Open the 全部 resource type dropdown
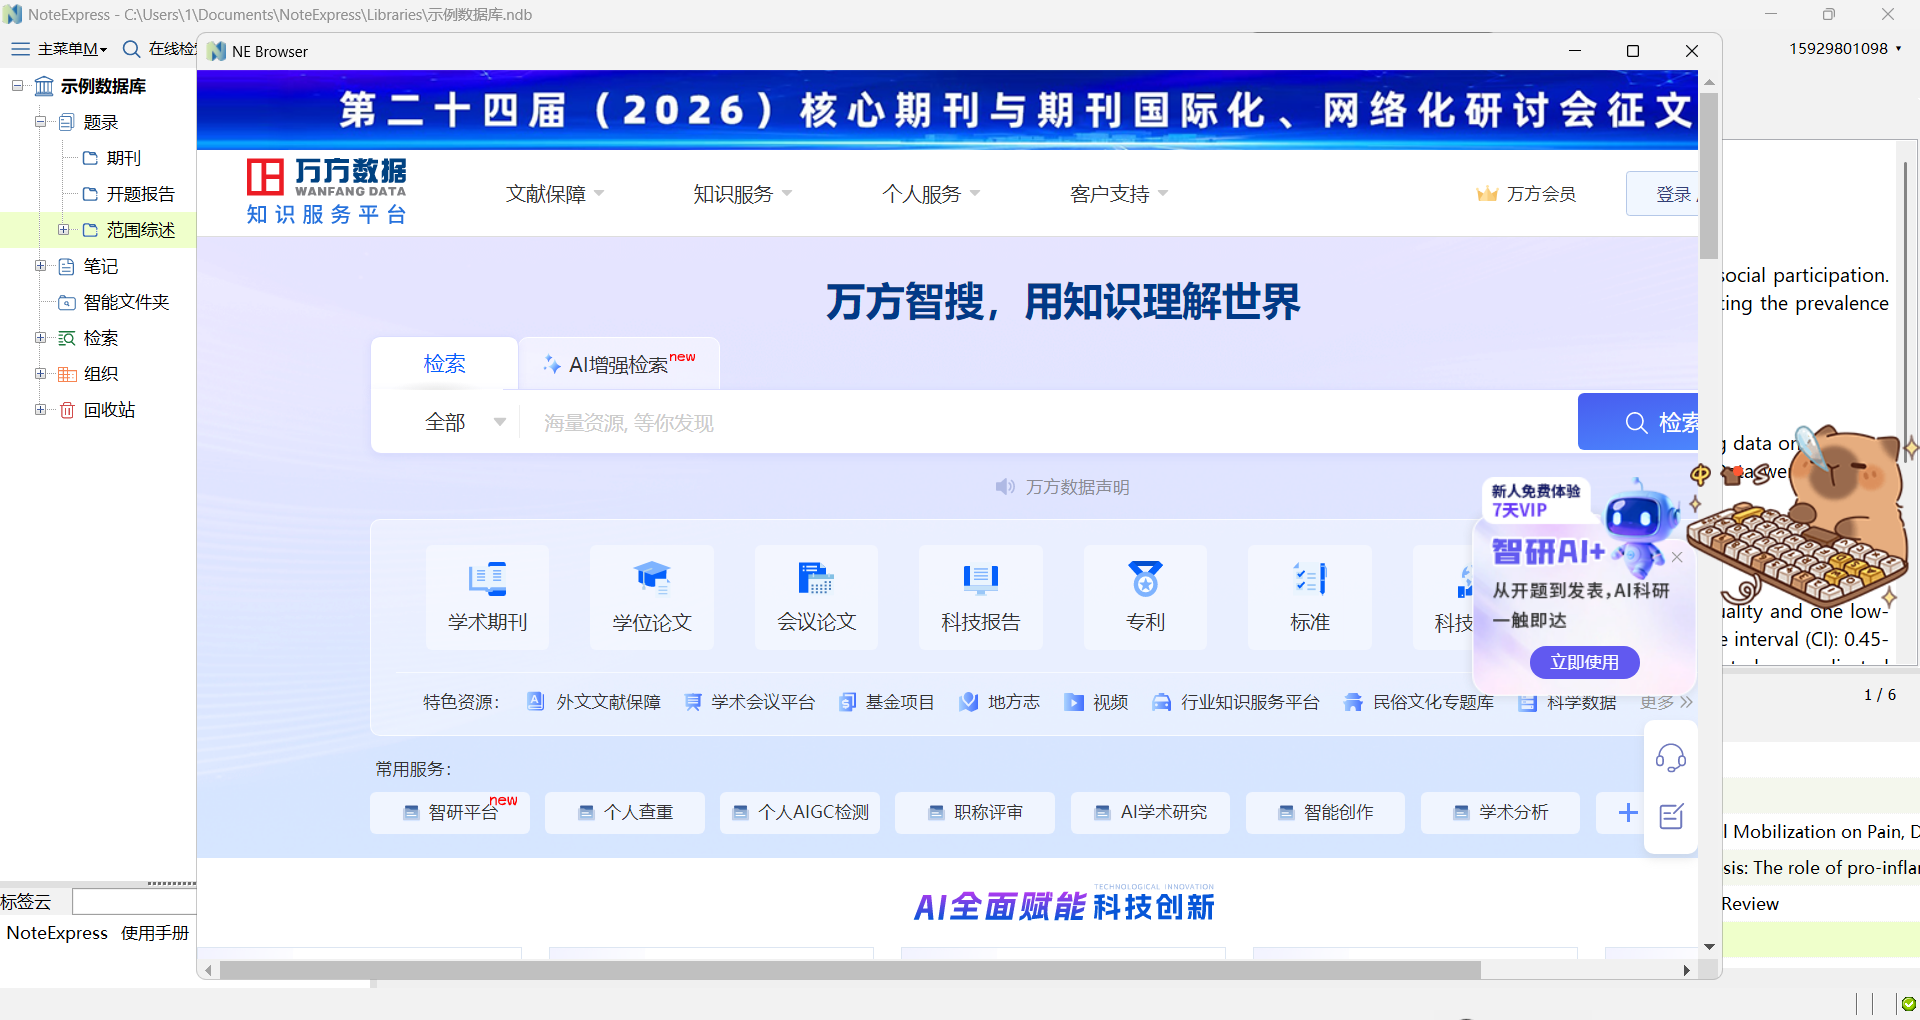Image resolution: width=1920 pixels, height=1020 pixels. pyautogui.click(x=466, y=421)
